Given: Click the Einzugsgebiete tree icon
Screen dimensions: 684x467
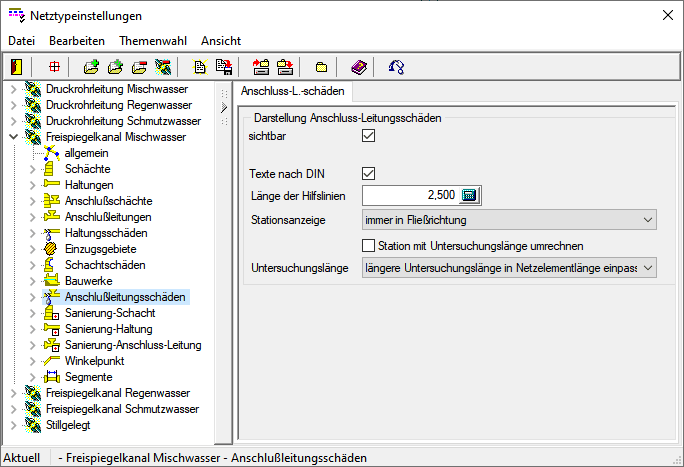Looking at the screenshot, I should pos(52,249).
